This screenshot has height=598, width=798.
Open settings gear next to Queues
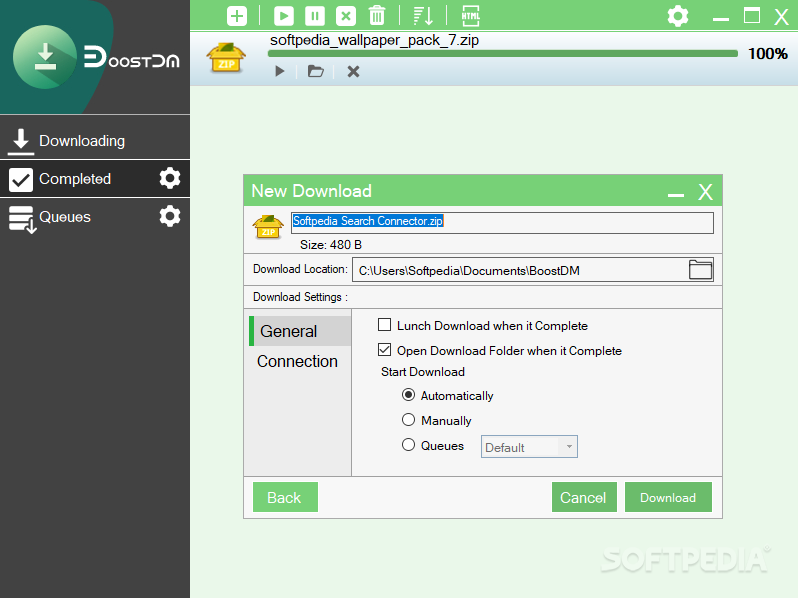[169, 216]
